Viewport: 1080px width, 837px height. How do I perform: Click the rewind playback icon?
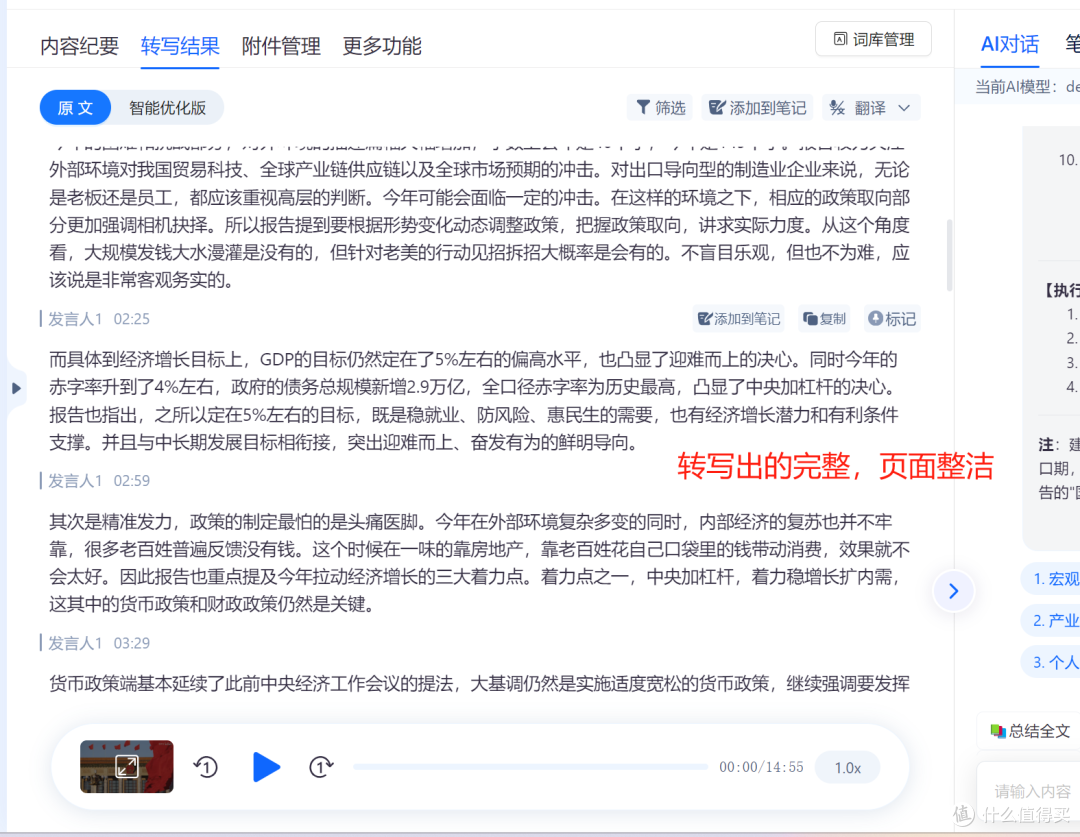click(x=205, y=767)
